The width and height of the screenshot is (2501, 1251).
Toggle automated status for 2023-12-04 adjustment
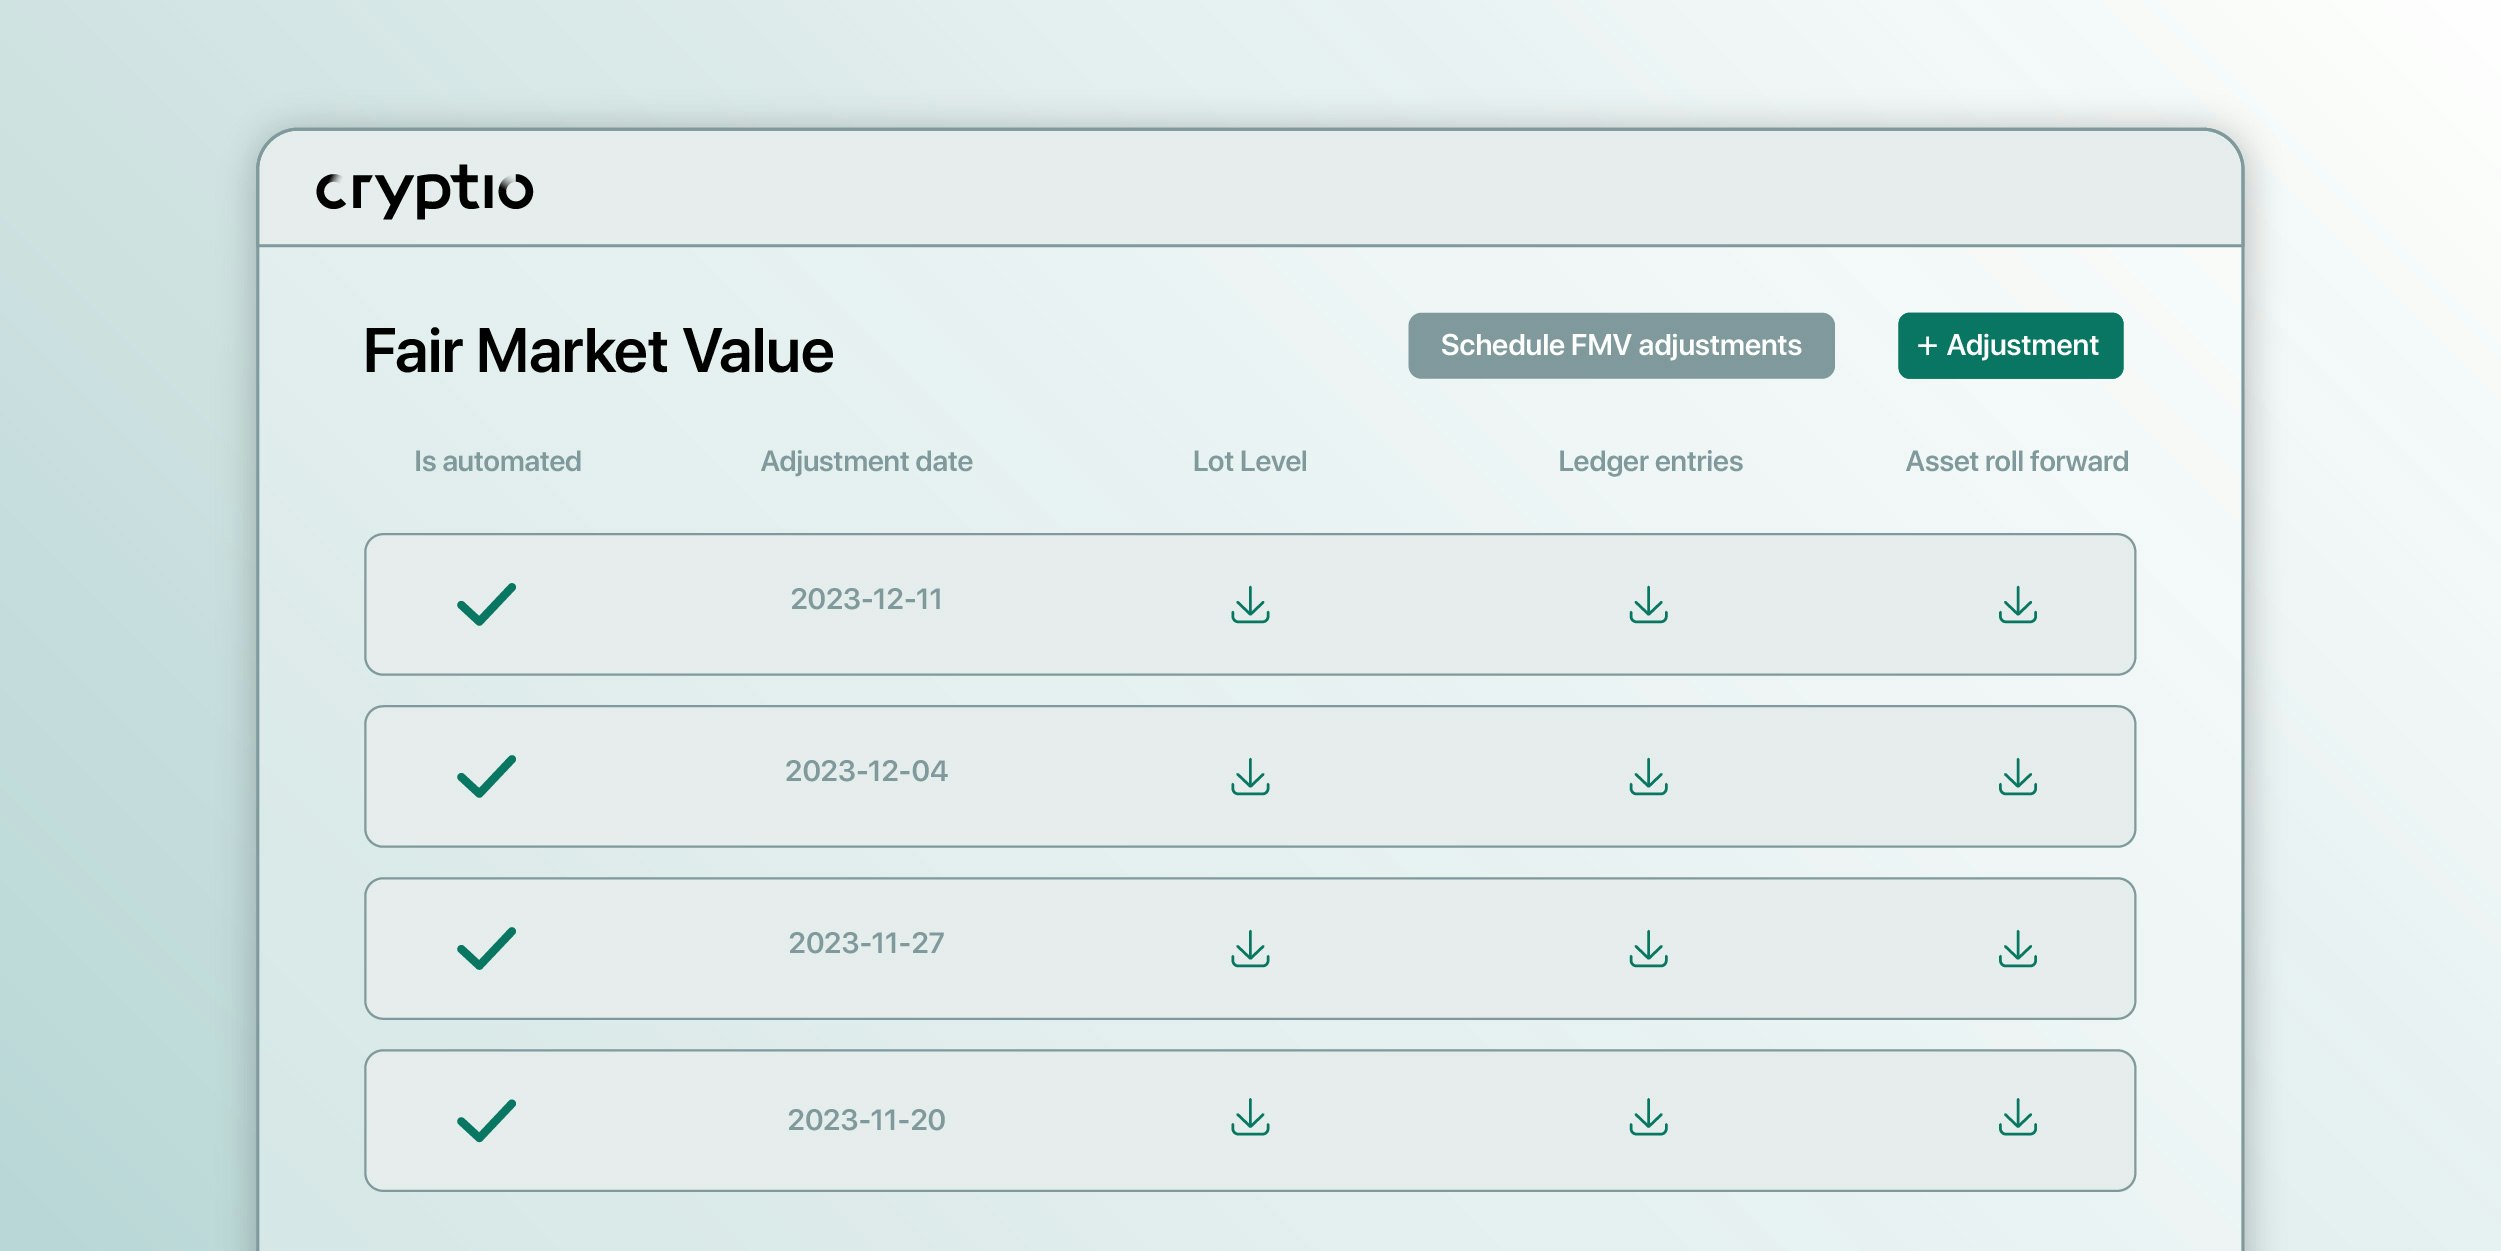[x=487, y=773]
